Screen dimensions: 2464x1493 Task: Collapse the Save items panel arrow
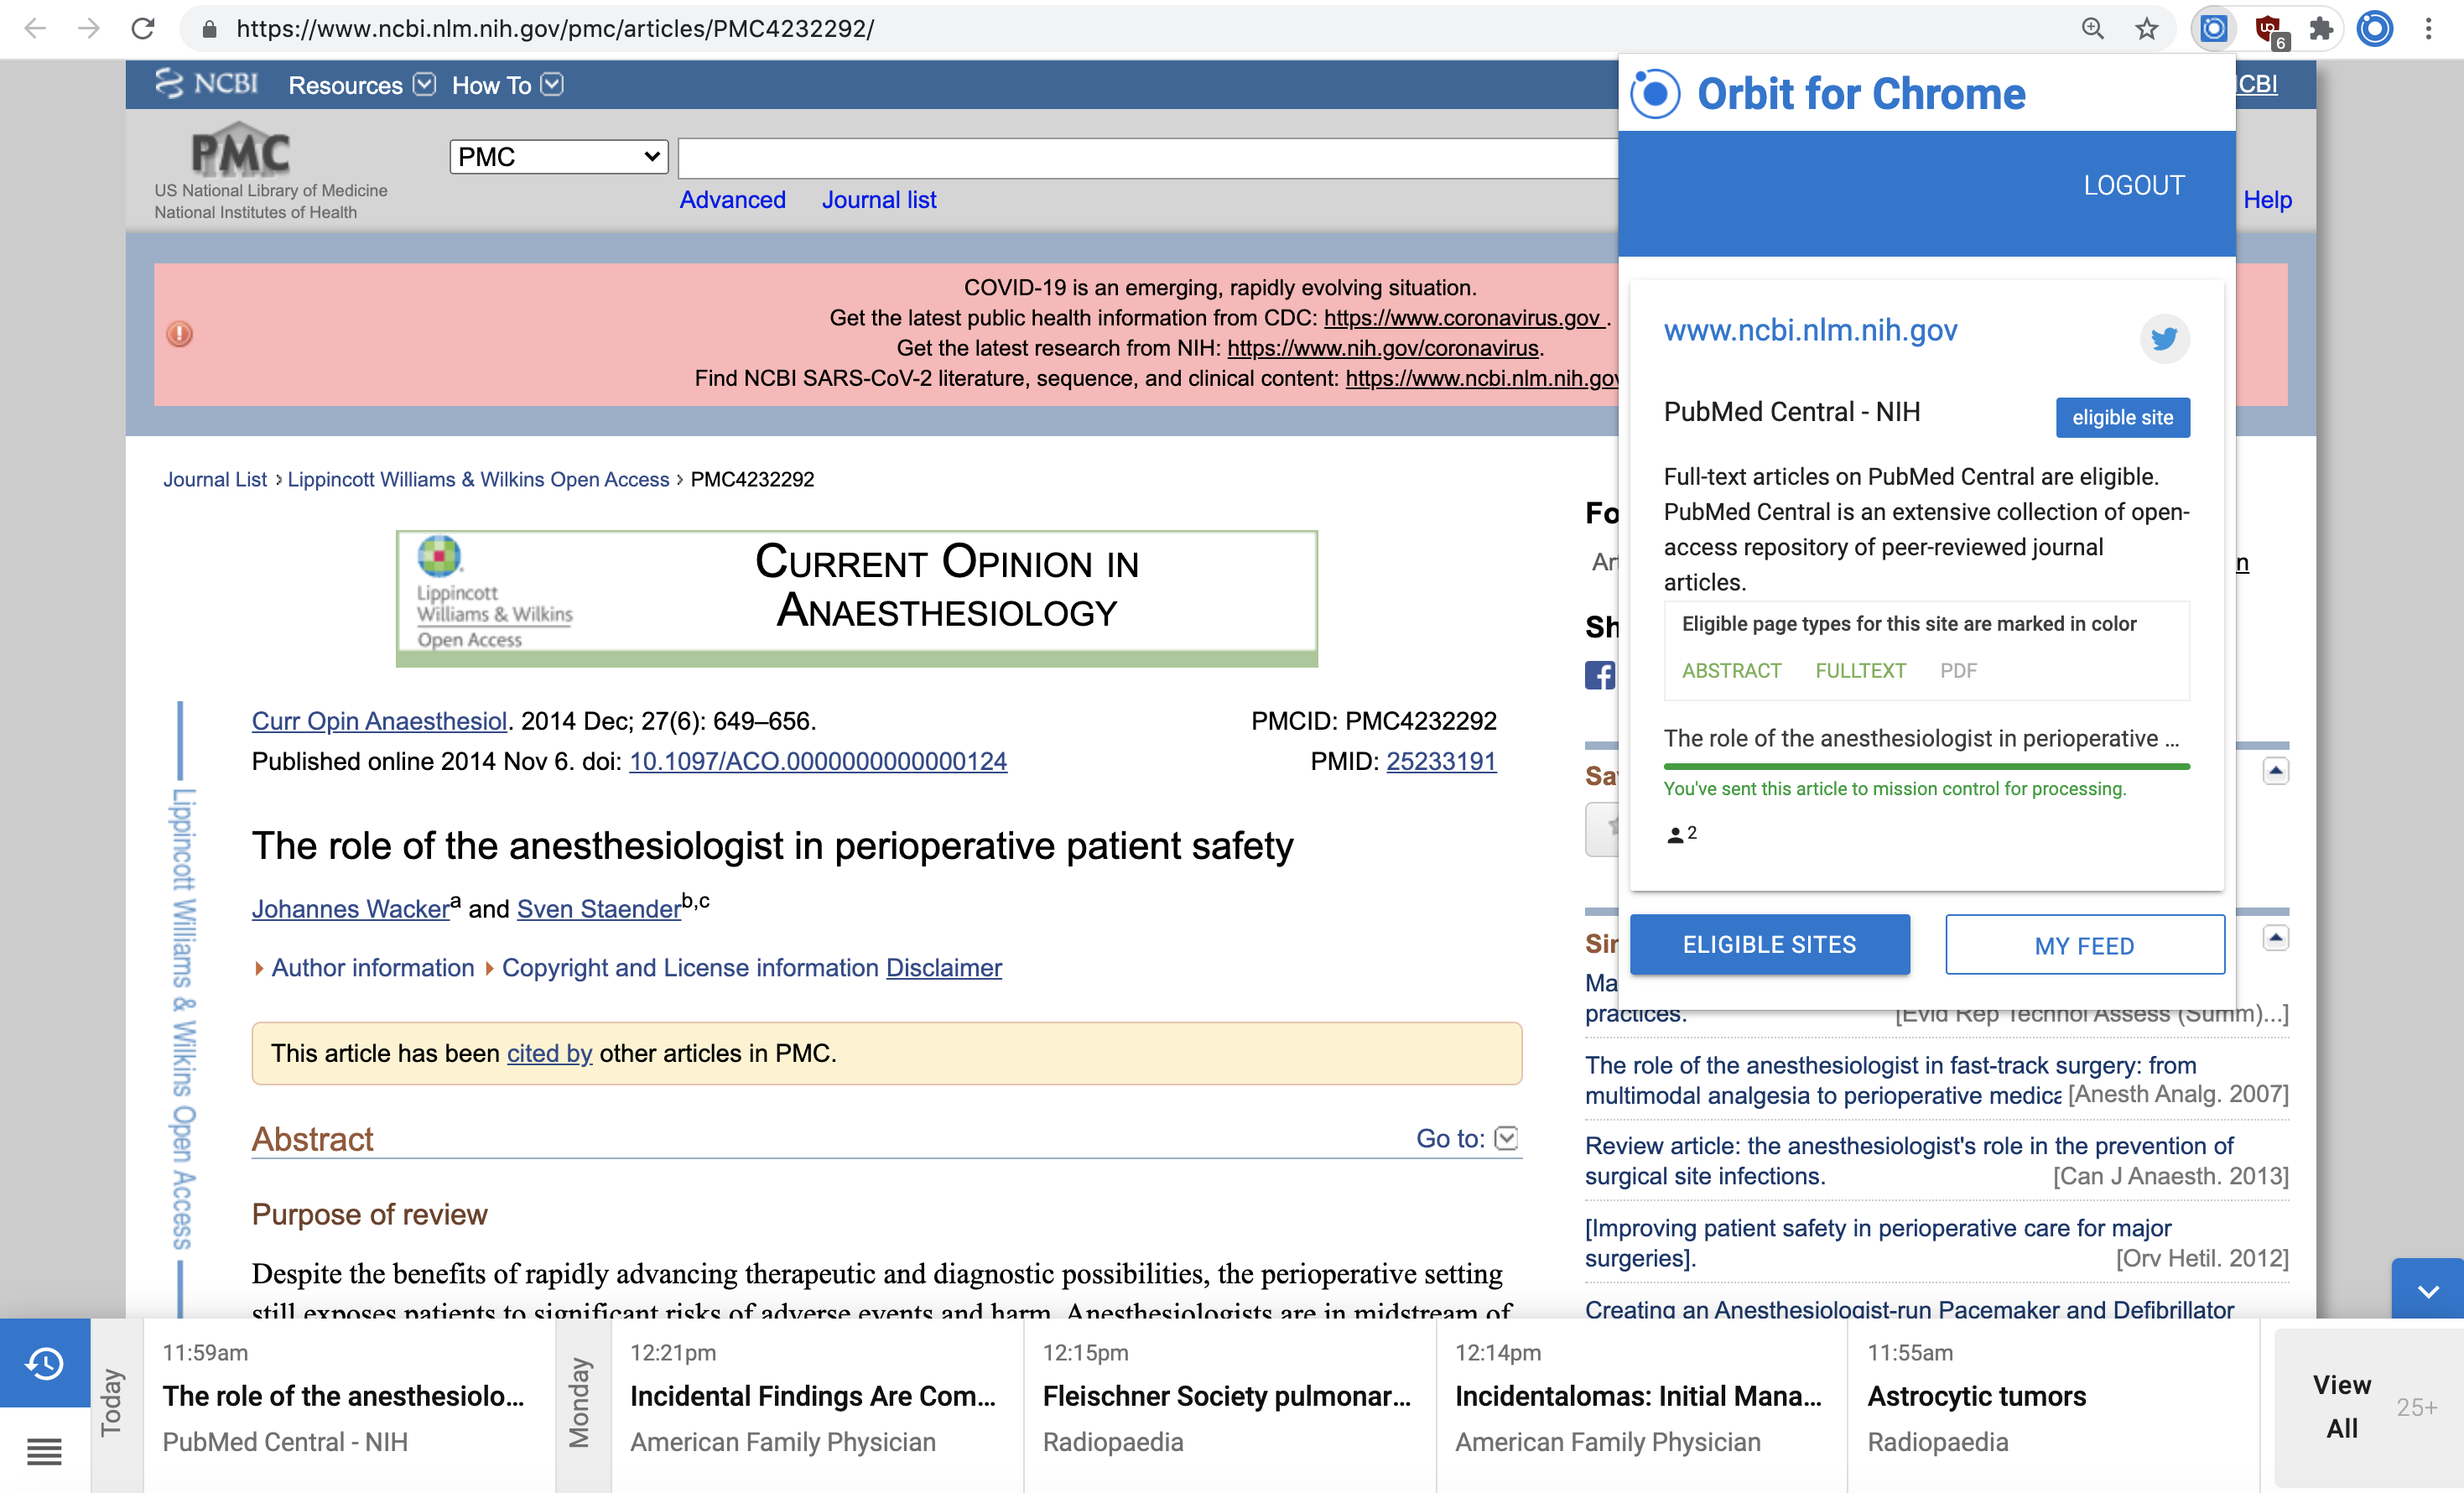point(2275,771)
